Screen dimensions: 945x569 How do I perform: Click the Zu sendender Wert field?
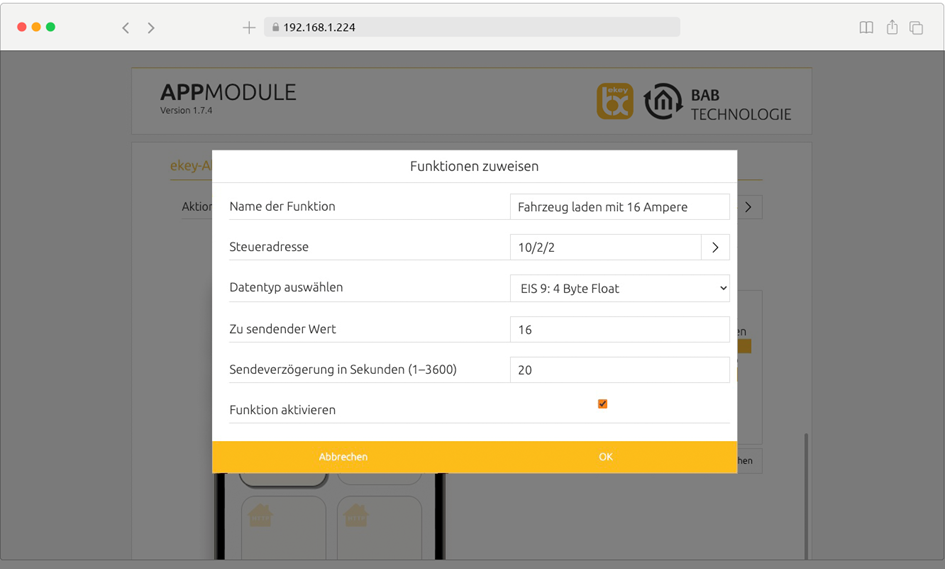click(620, 329)
